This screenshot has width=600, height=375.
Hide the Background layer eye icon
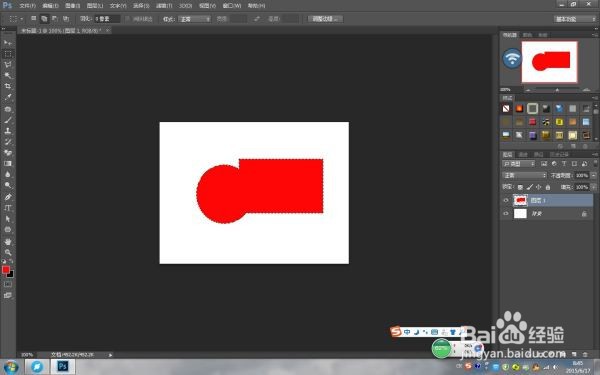pos(505,214)
